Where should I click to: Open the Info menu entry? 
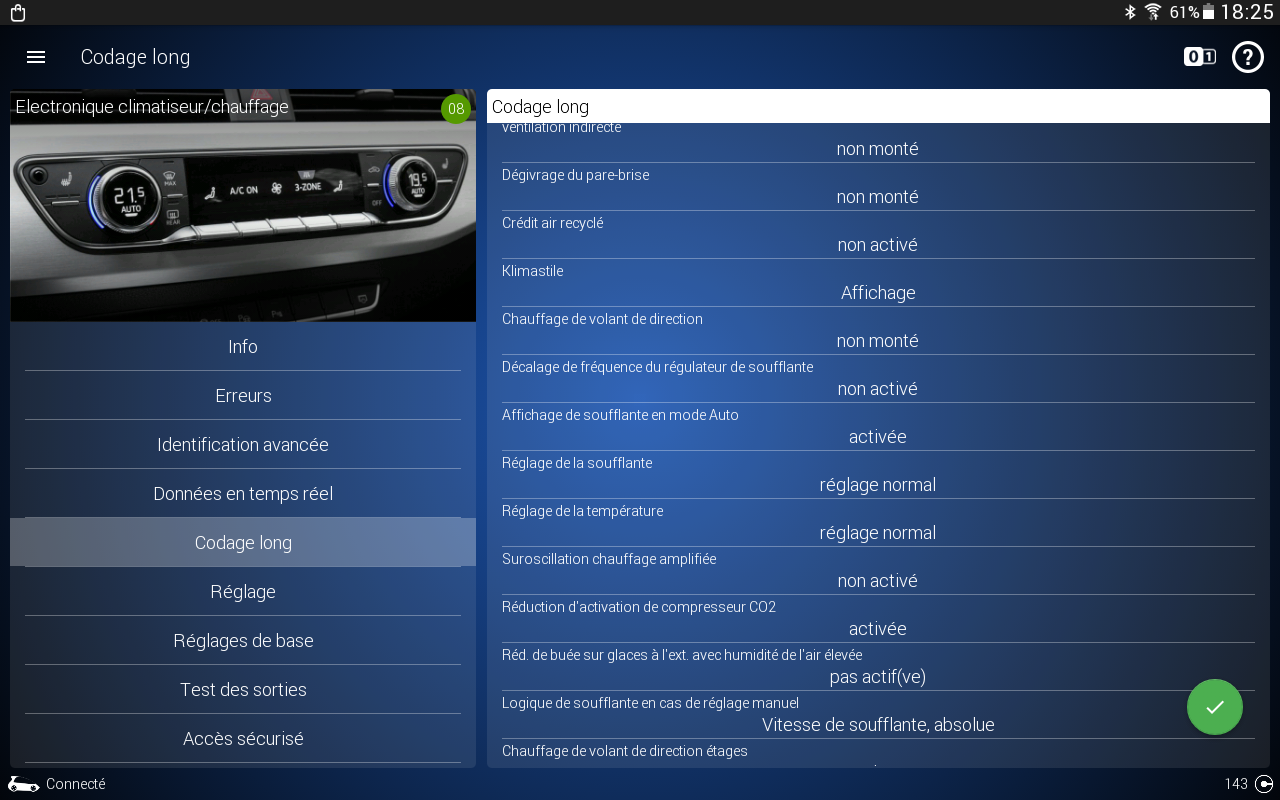(243, 347)
